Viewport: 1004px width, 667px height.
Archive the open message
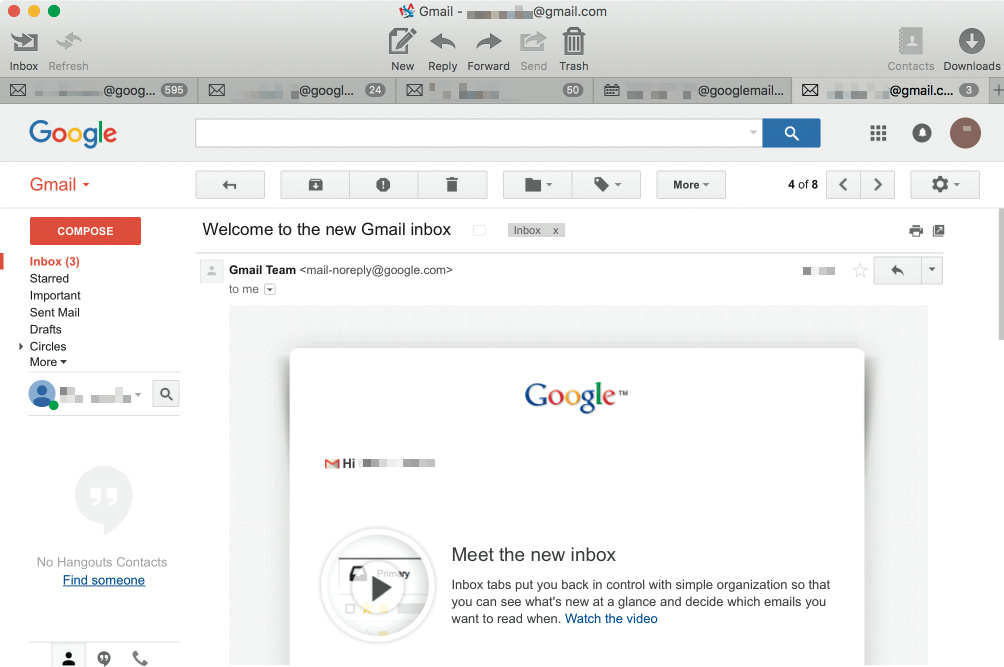tap(315, 185)
